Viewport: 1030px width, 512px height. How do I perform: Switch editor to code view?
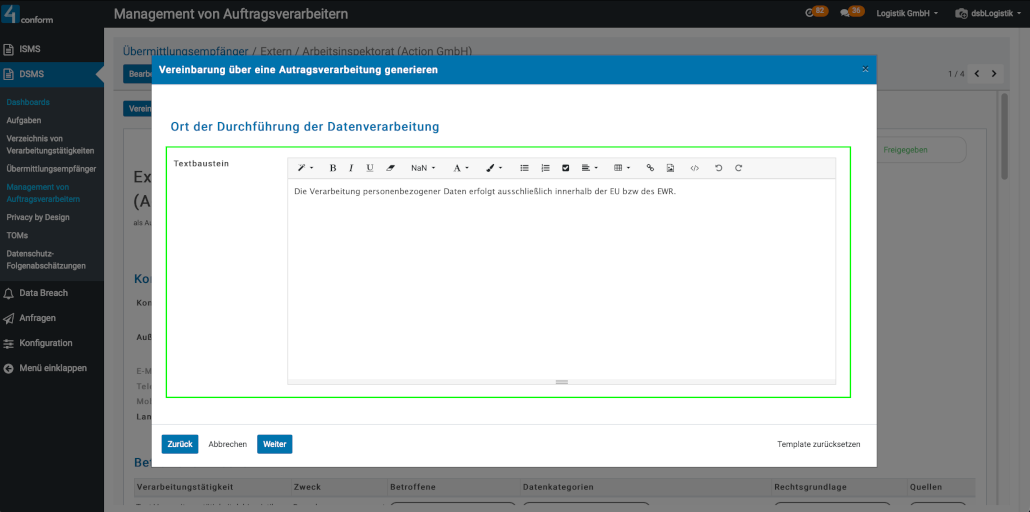coord(694,168)
